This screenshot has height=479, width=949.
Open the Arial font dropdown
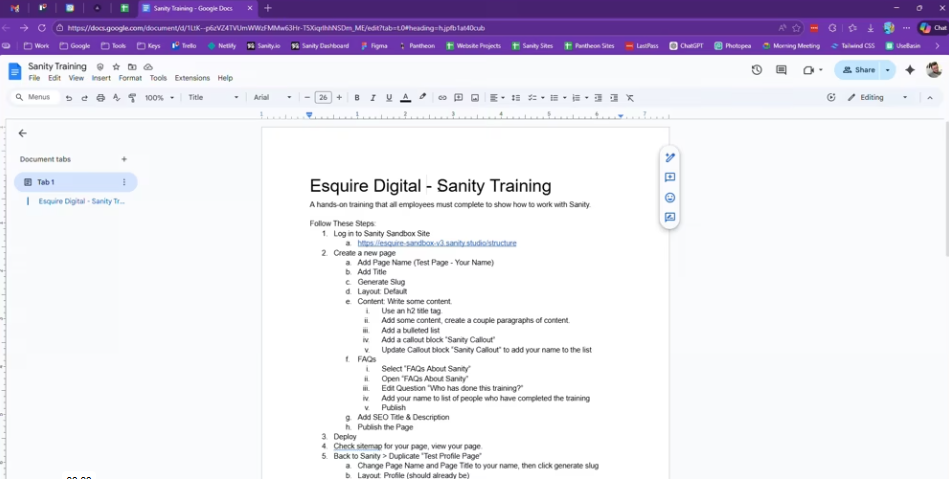(x=272, y=97)
